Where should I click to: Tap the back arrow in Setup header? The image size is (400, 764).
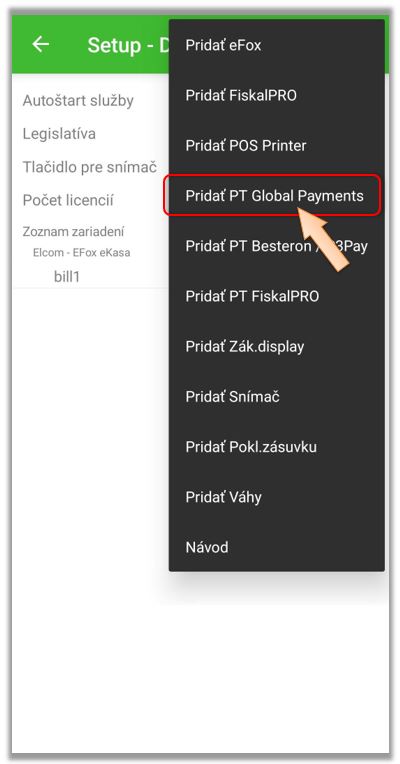pyautogui.click(x=40, y=44)
